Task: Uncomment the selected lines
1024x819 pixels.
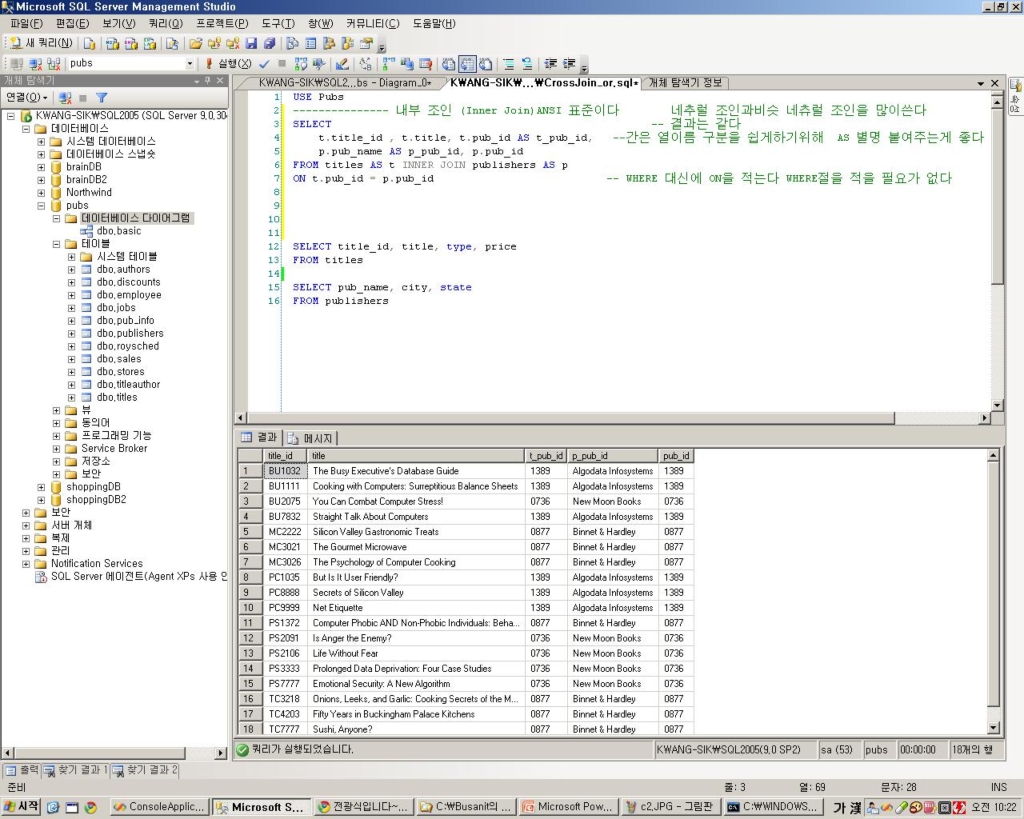Action: [x=527, y=64]
